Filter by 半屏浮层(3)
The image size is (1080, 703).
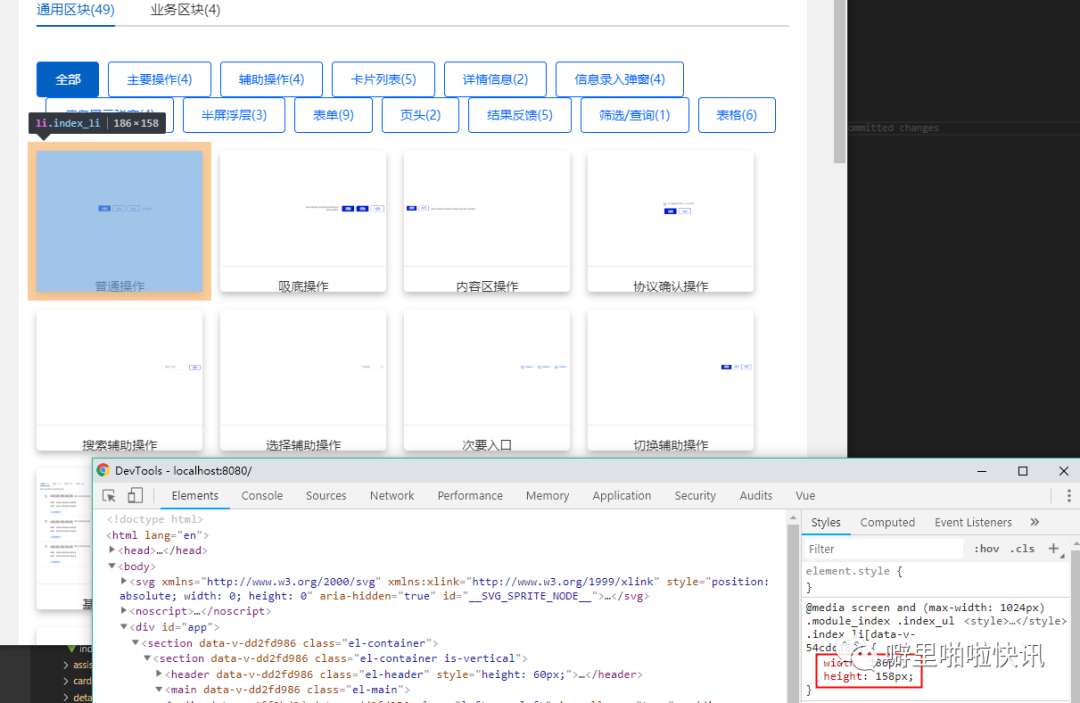click(234, 115)
